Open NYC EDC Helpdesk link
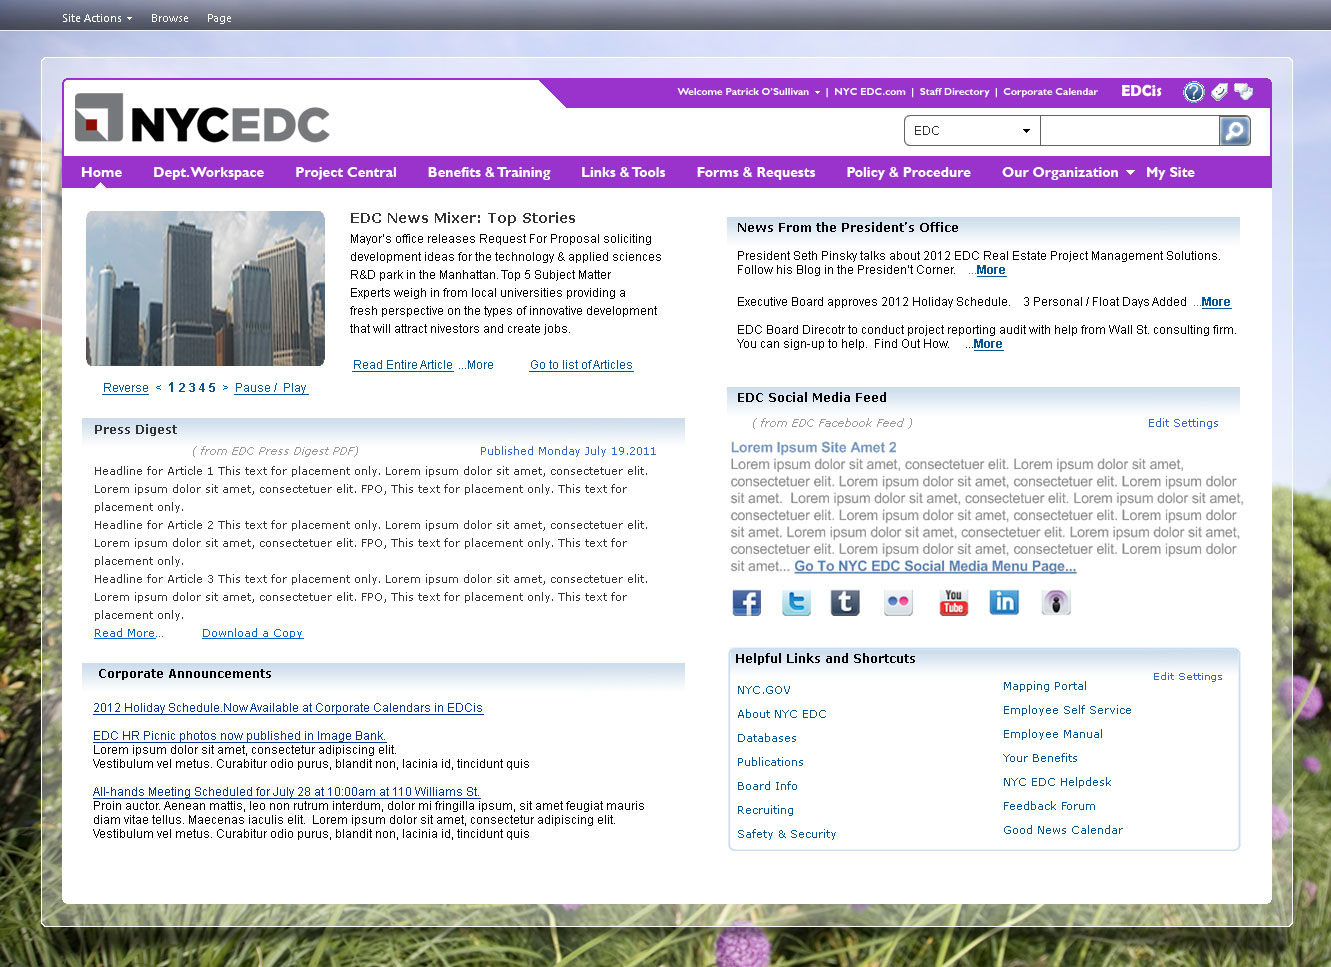The height and width of the screenshot is (967, 1331). [1057, 782]
